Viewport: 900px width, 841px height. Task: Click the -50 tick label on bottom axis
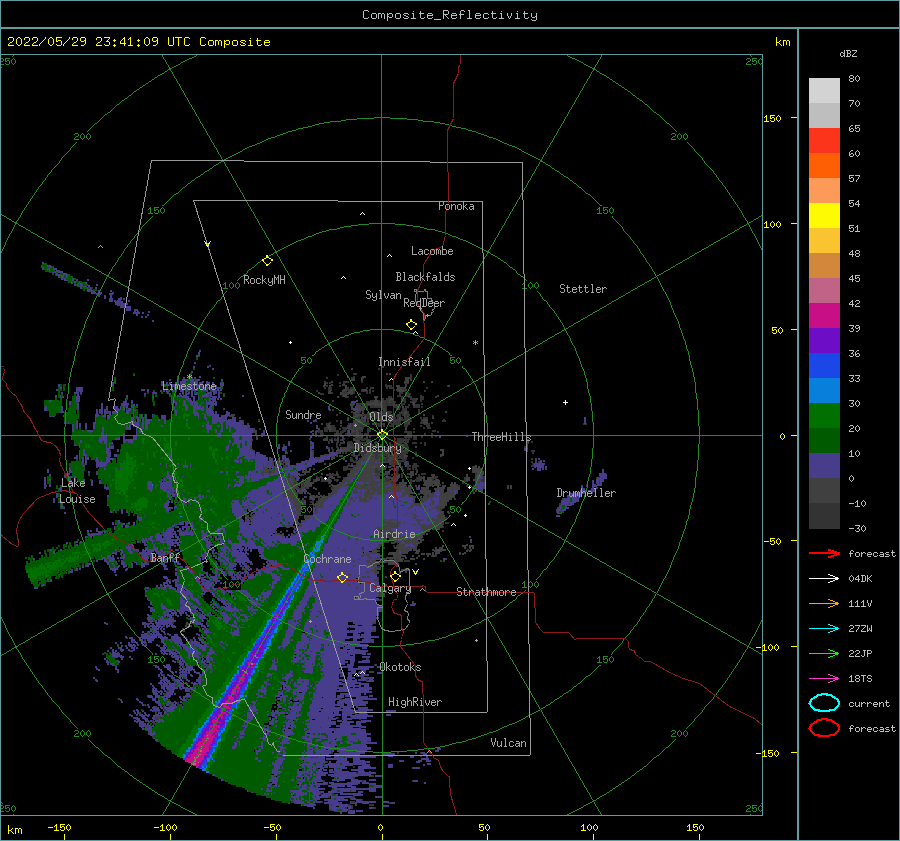coord(272,828)
